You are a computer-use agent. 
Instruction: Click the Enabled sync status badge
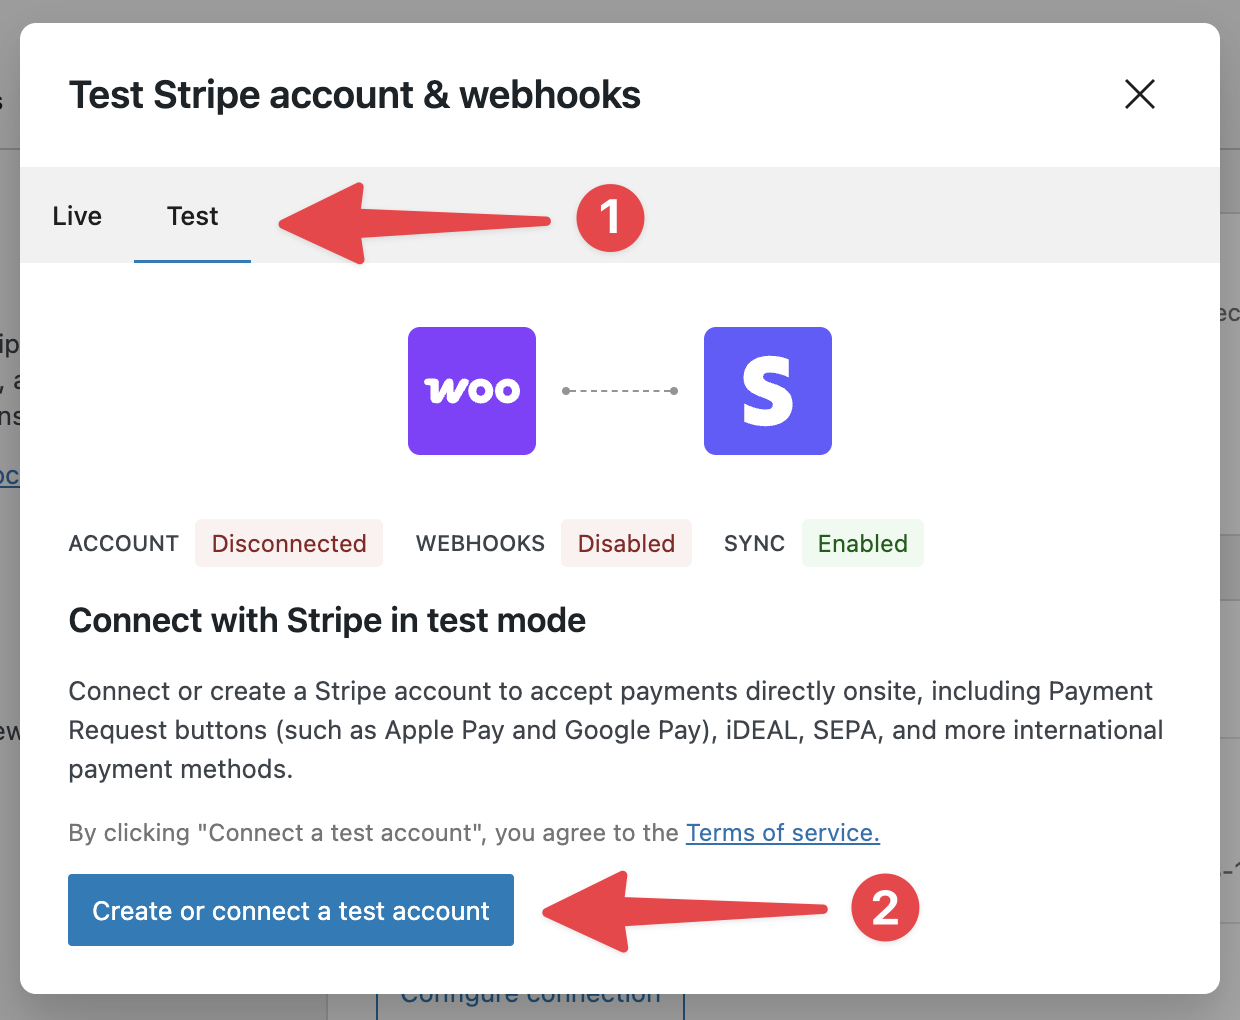(862, 543)
